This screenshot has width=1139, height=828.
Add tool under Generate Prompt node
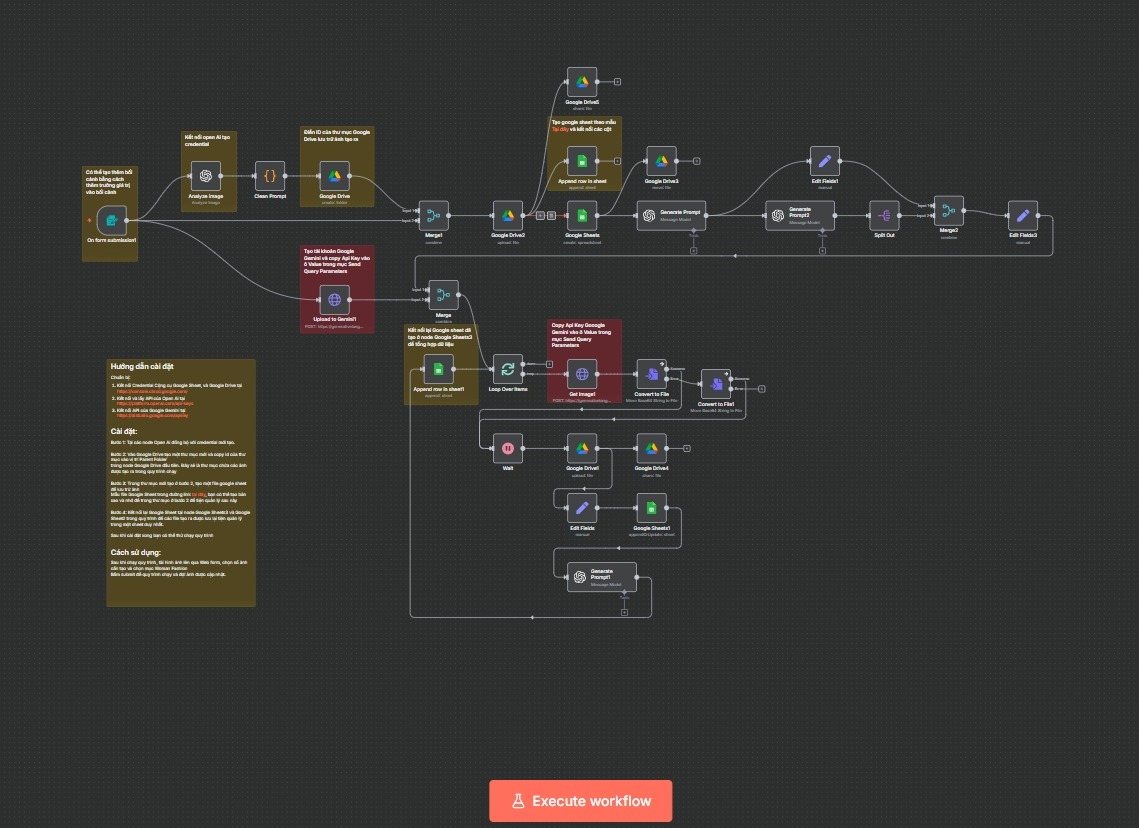(692, 249)
